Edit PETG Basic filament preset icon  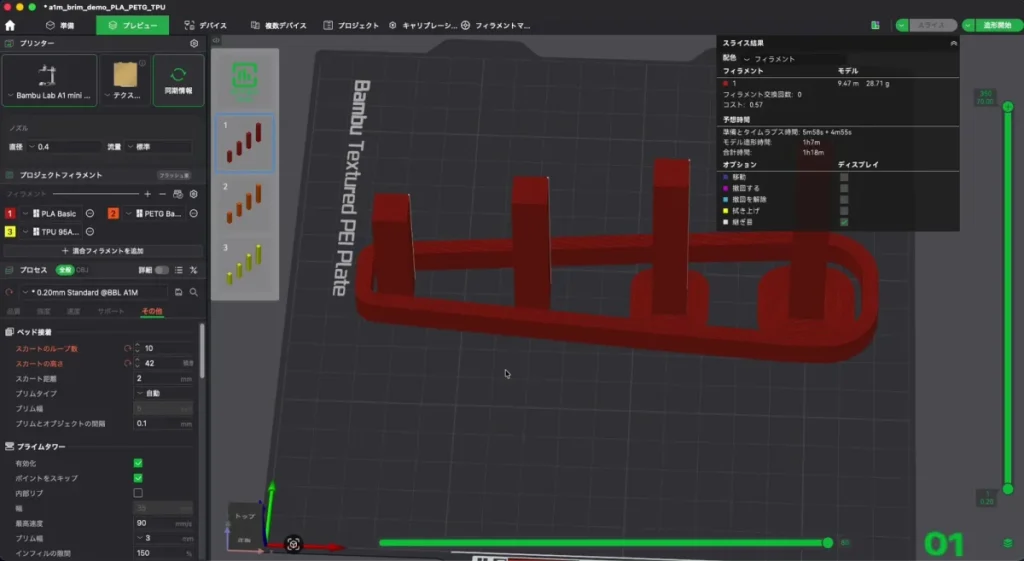[x=193, y=214]
